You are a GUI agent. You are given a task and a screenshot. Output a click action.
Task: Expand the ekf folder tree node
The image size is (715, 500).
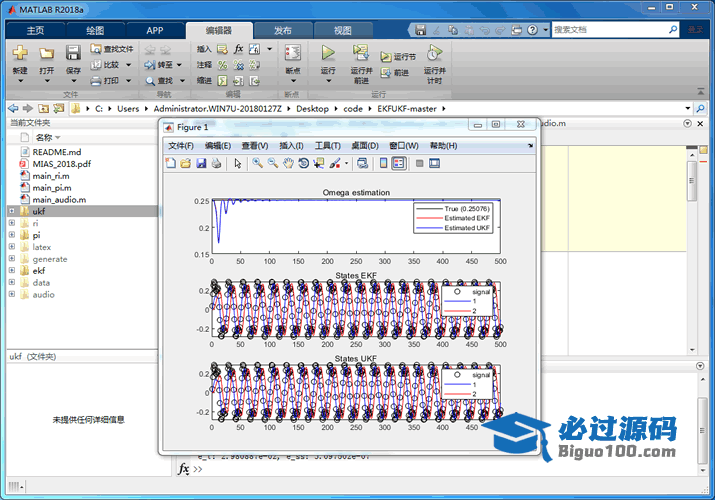click(12, 270)
